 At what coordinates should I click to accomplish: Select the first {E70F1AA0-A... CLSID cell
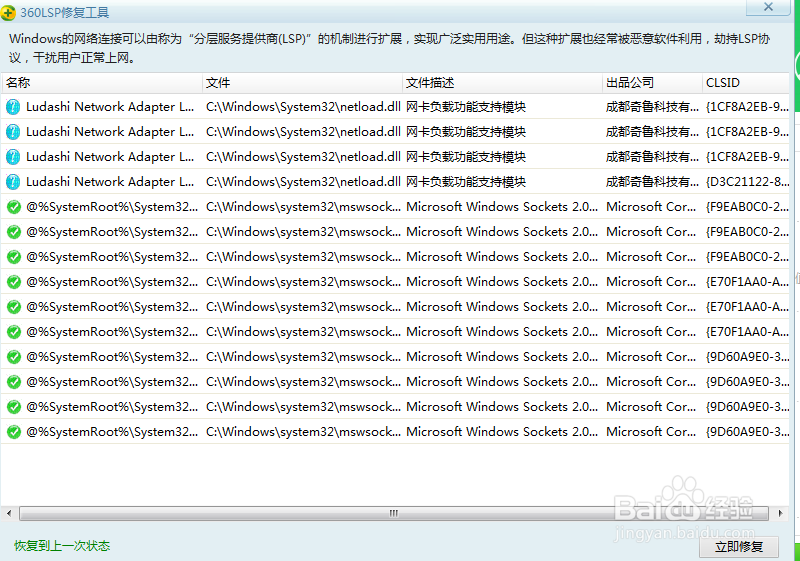[747, 282]
